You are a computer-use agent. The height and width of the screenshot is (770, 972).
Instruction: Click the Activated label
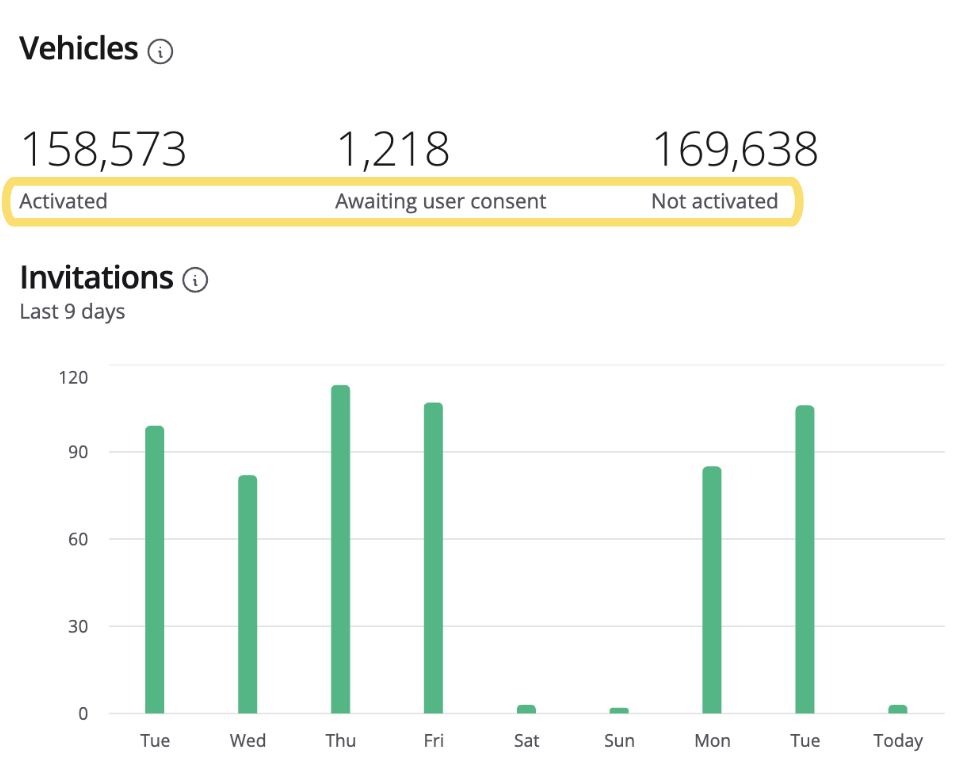(63, 201)
